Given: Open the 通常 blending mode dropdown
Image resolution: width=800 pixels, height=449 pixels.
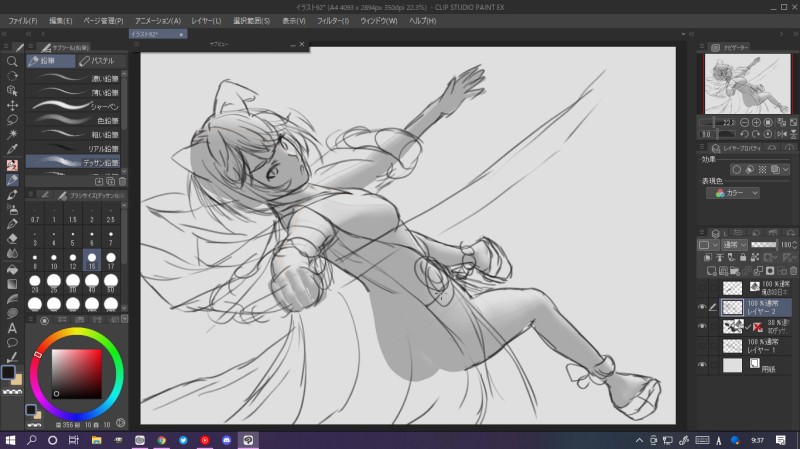Looking at the screenshot, I should (x=735, y=245).
